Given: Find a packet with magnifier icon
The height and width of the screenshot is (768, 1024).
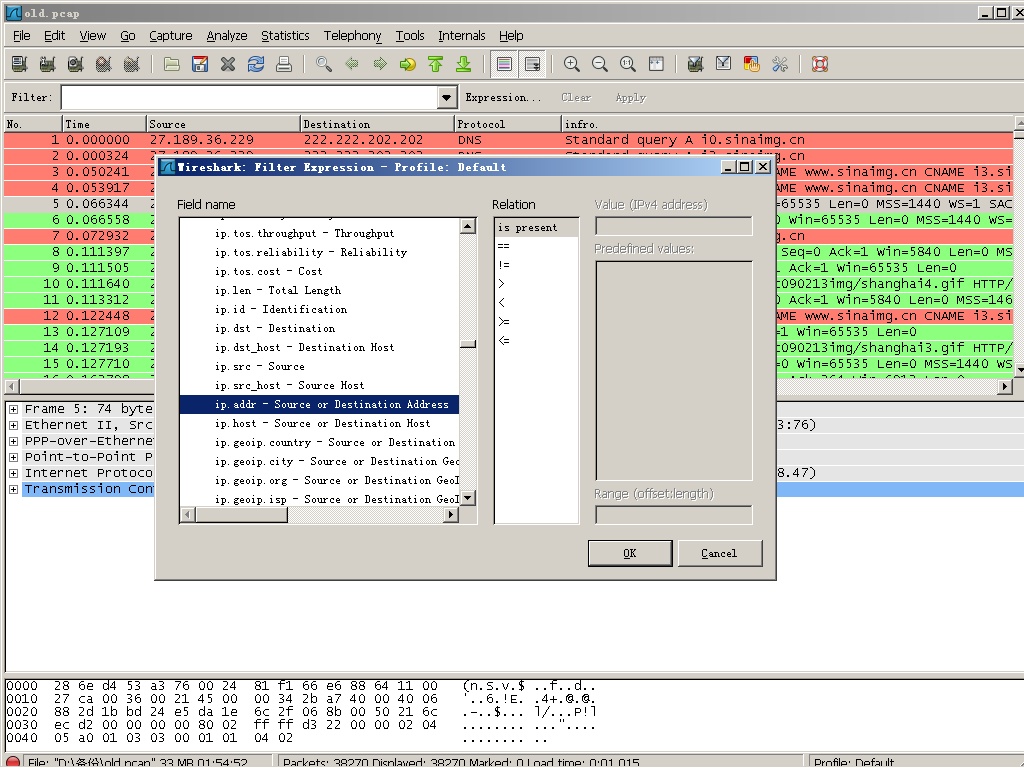Looking at the screenshot, I should tap(324, 64).
